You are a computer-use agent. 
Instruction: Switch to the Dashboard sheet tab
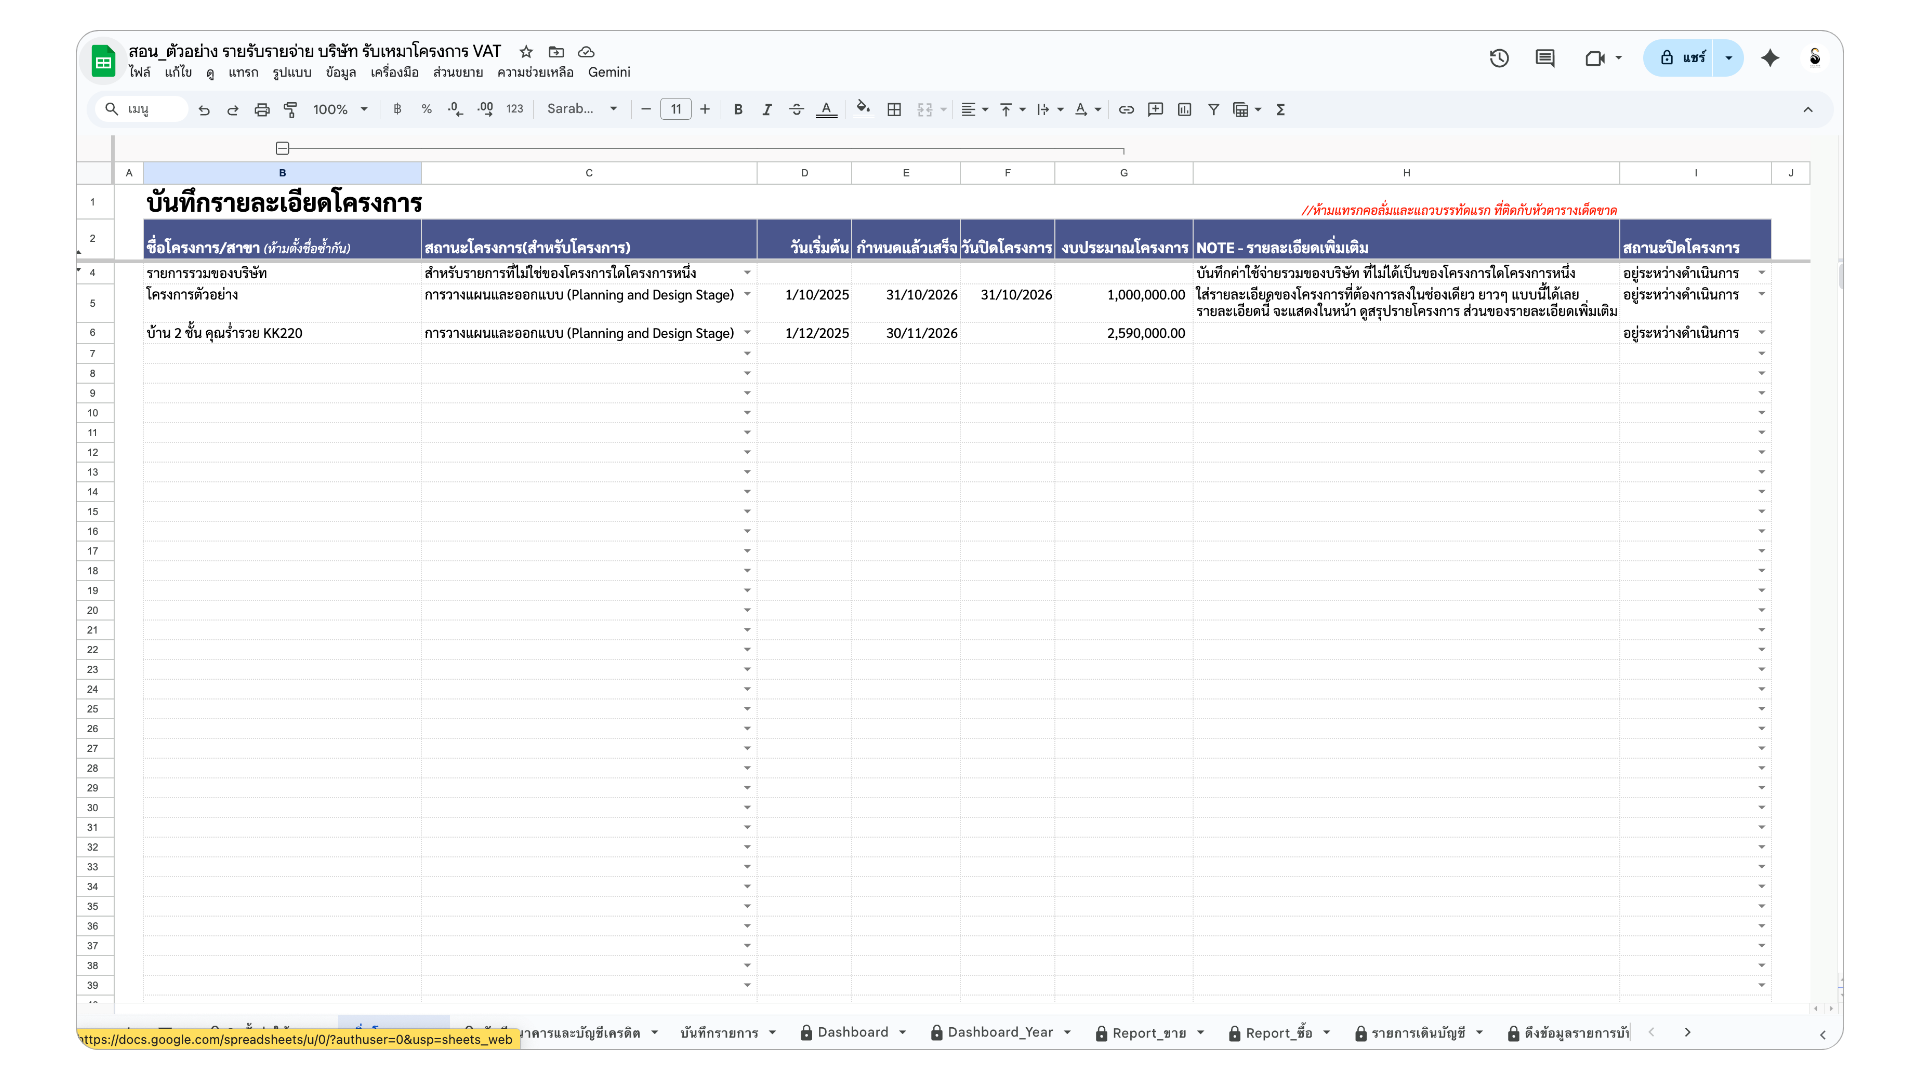pyautogui.click(x=852, y=1032)
